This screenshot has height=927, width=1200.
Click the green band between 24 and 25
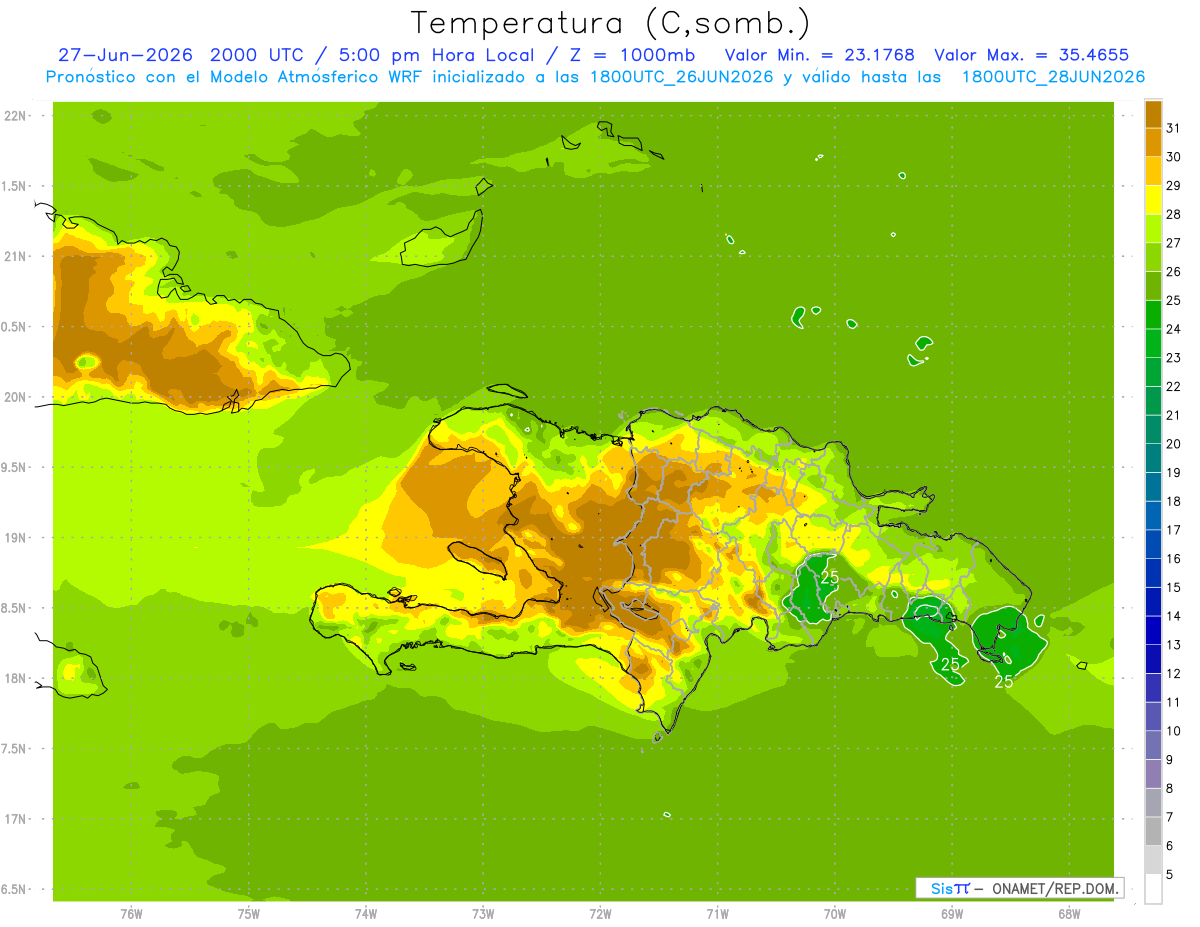(1153, 314)
